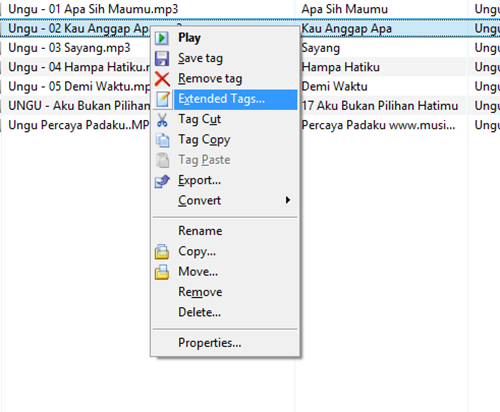
Task: Select file Ungu - 02 Kau Anggap Apa
Action: coord(79,29)
